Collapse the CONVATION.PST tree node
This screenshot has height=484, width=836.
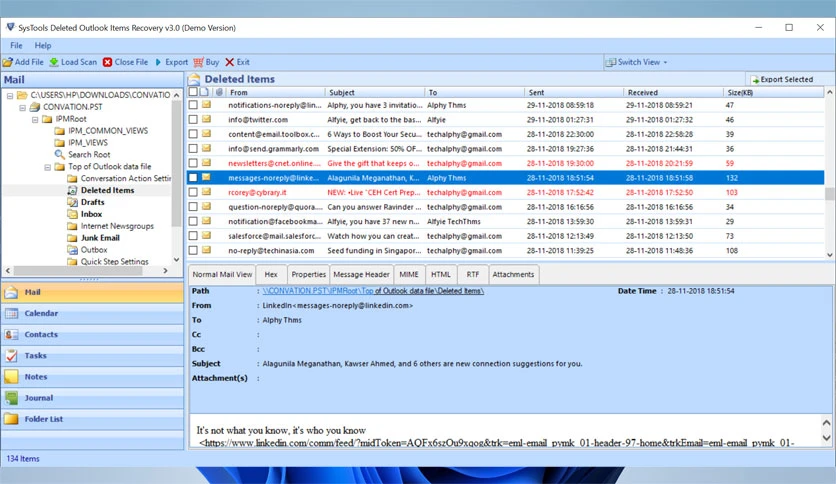(x=22, y=107)
